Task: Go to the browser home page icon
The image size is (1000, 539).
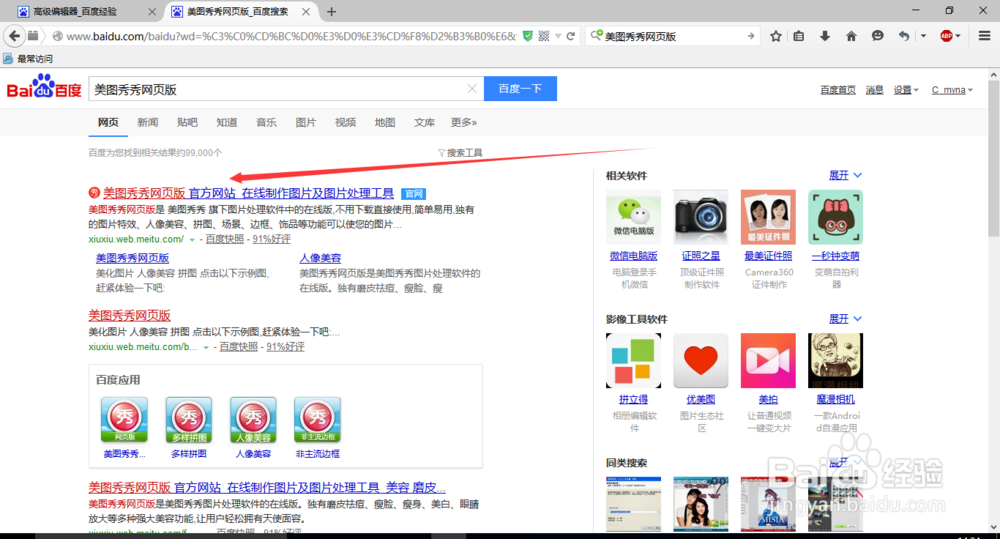Action: tap(851, 36)
